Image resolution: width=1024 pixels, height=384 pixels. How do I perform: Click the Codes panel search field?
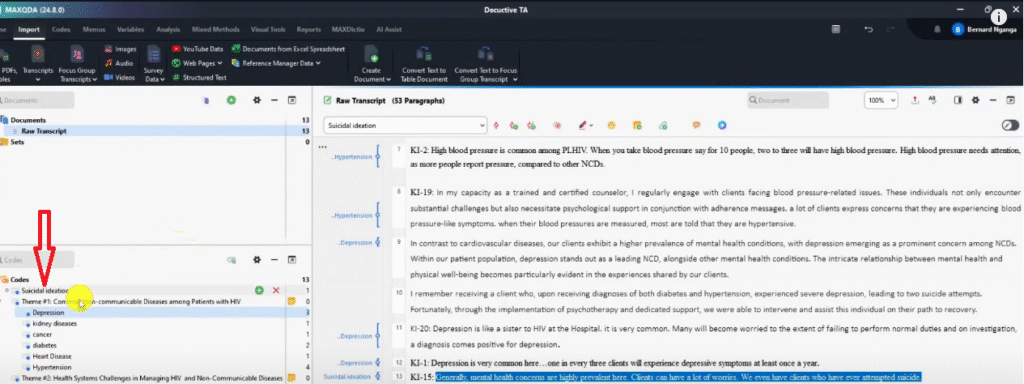point(37,260)
